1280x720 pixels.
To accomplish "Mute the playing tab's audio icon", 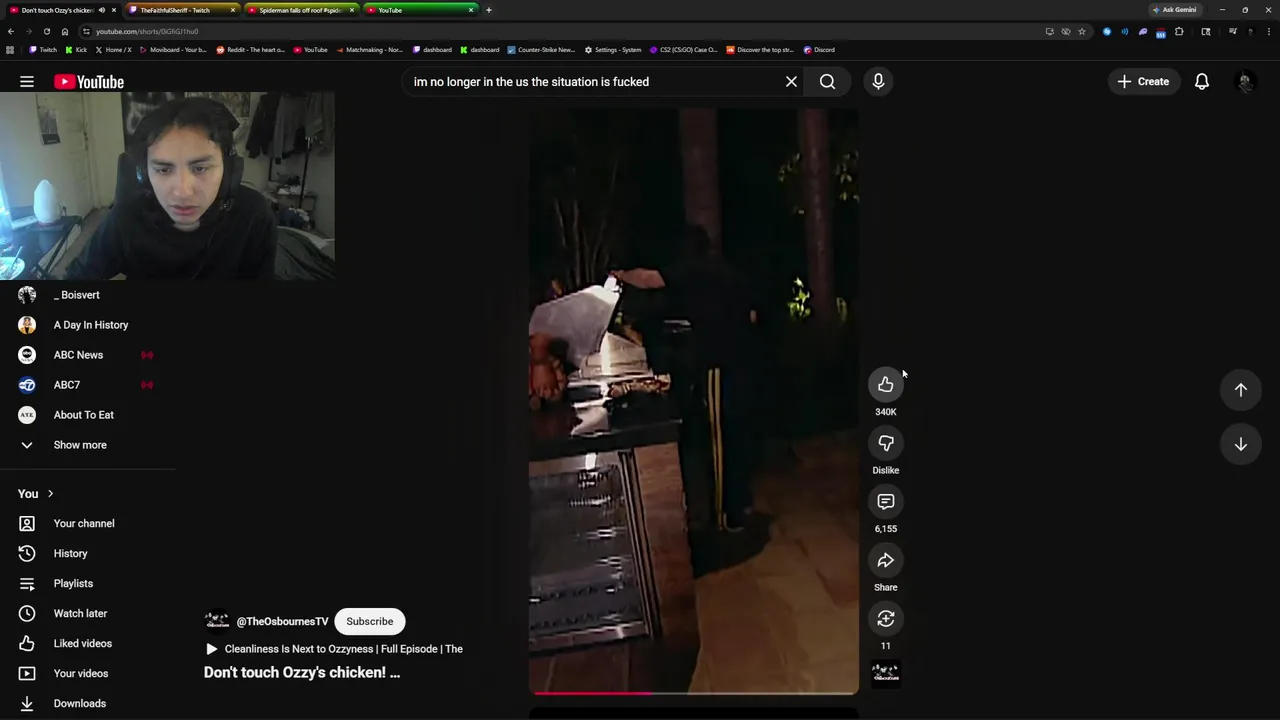I will tap(101, 10).
